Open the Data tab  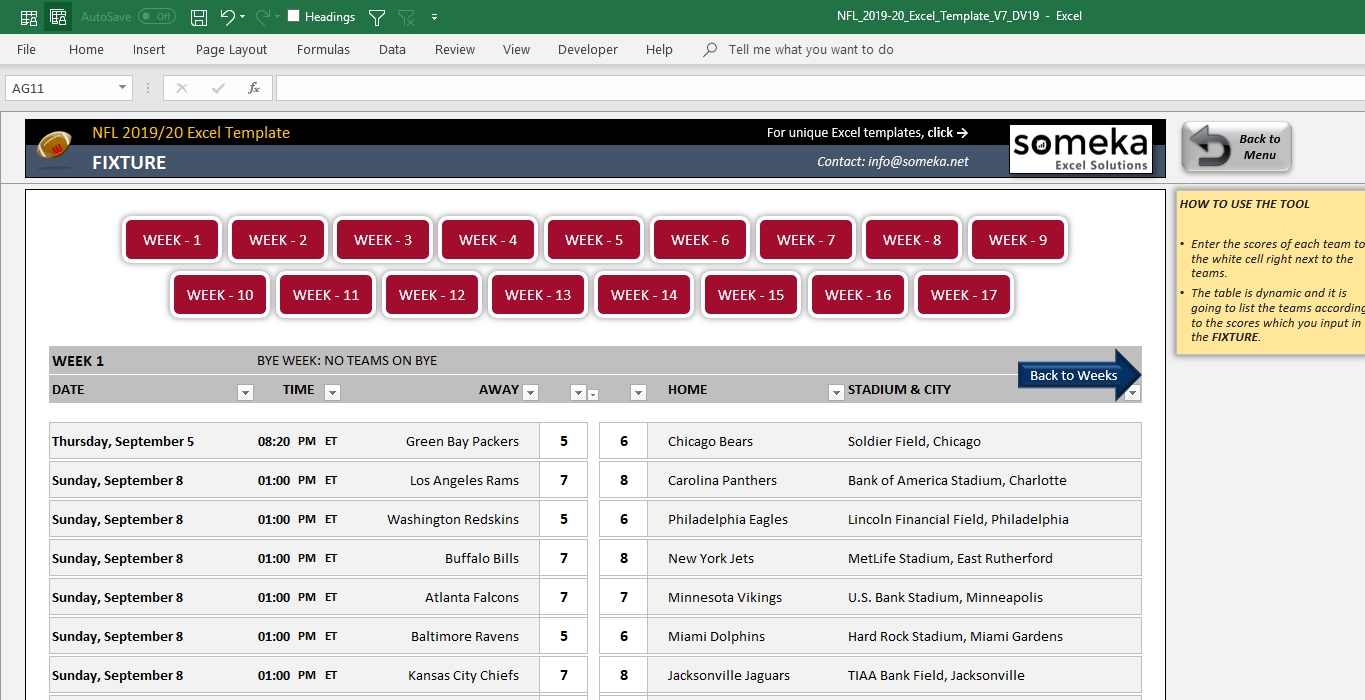[x=392, y=49]
